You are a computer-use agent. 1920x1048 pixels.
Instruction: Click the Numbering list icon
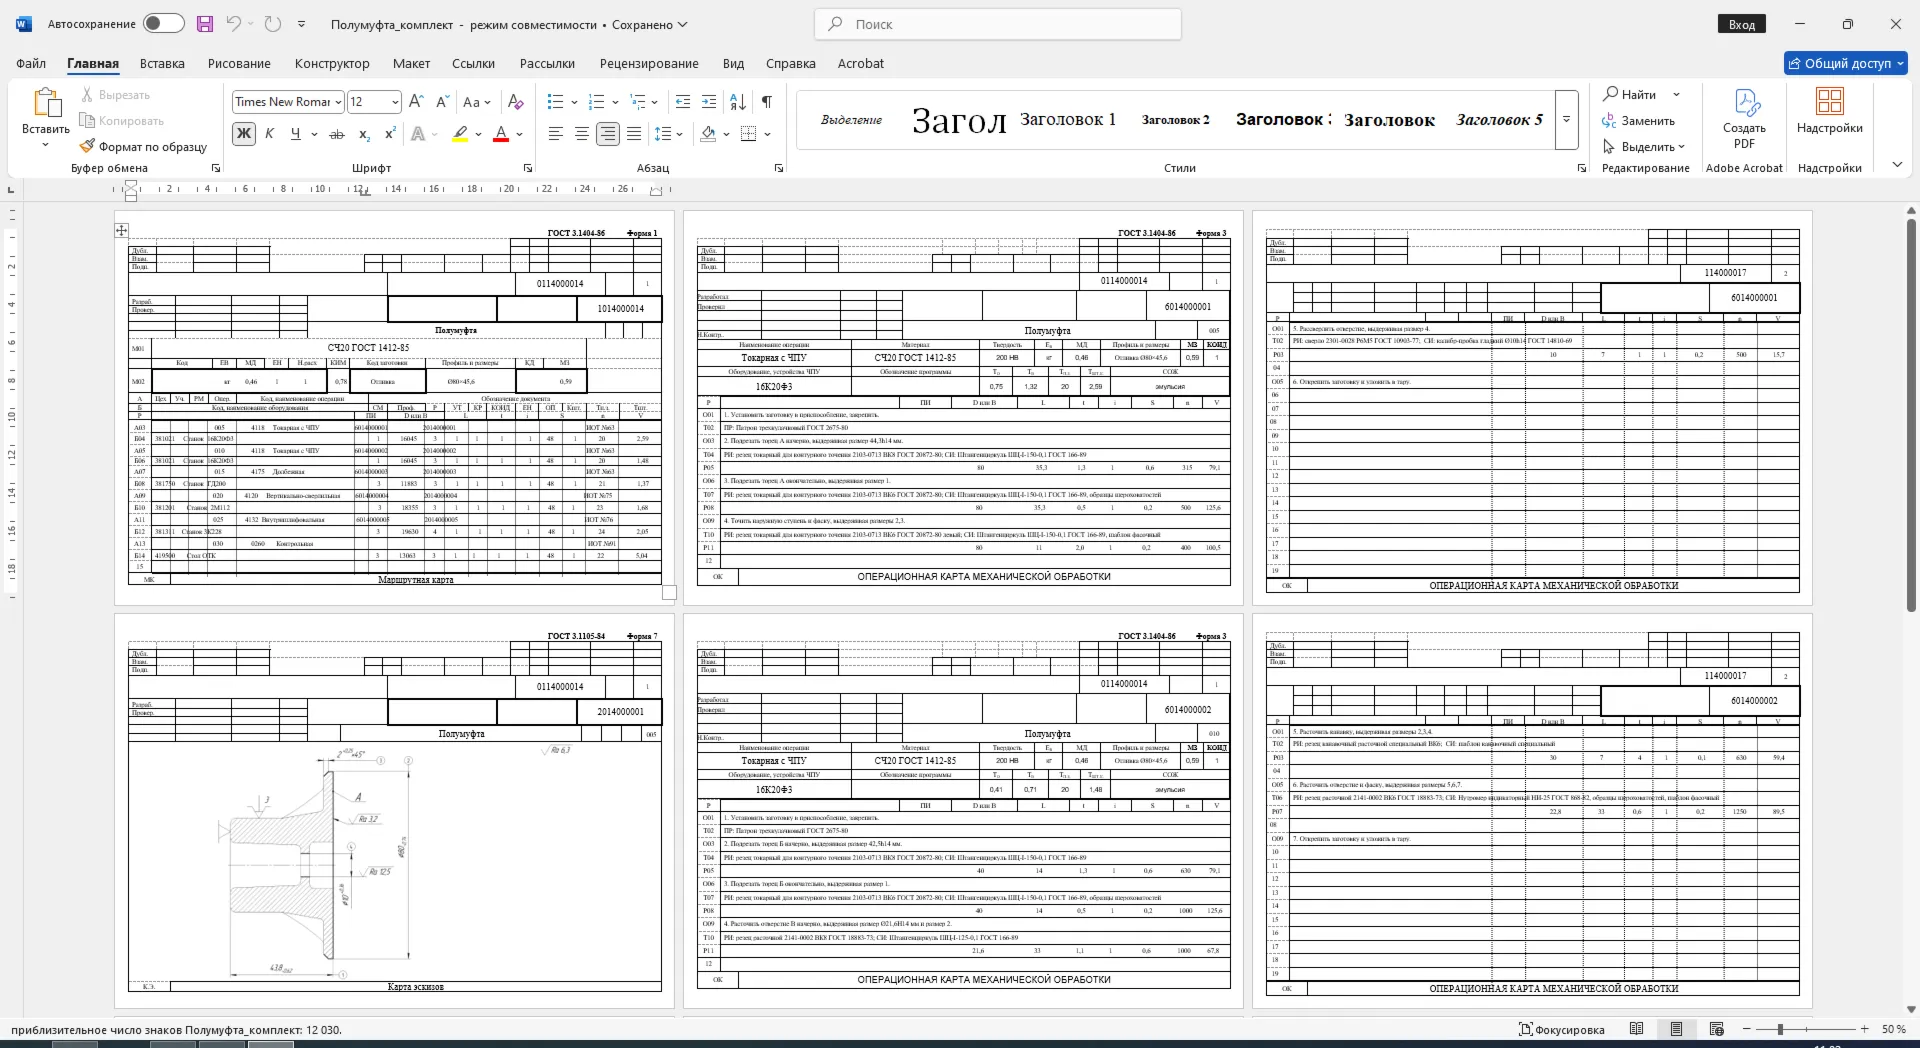pos(597,102)
